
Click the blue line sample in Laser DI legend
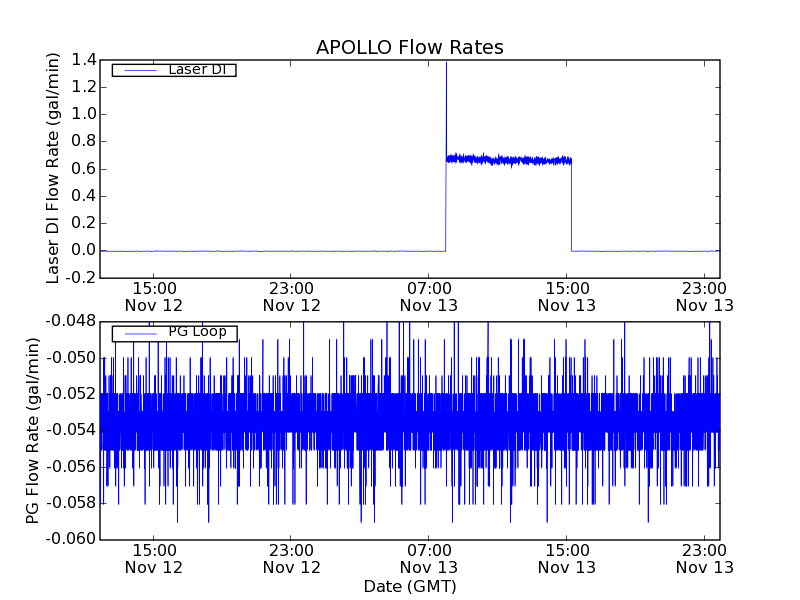[137, 70]
